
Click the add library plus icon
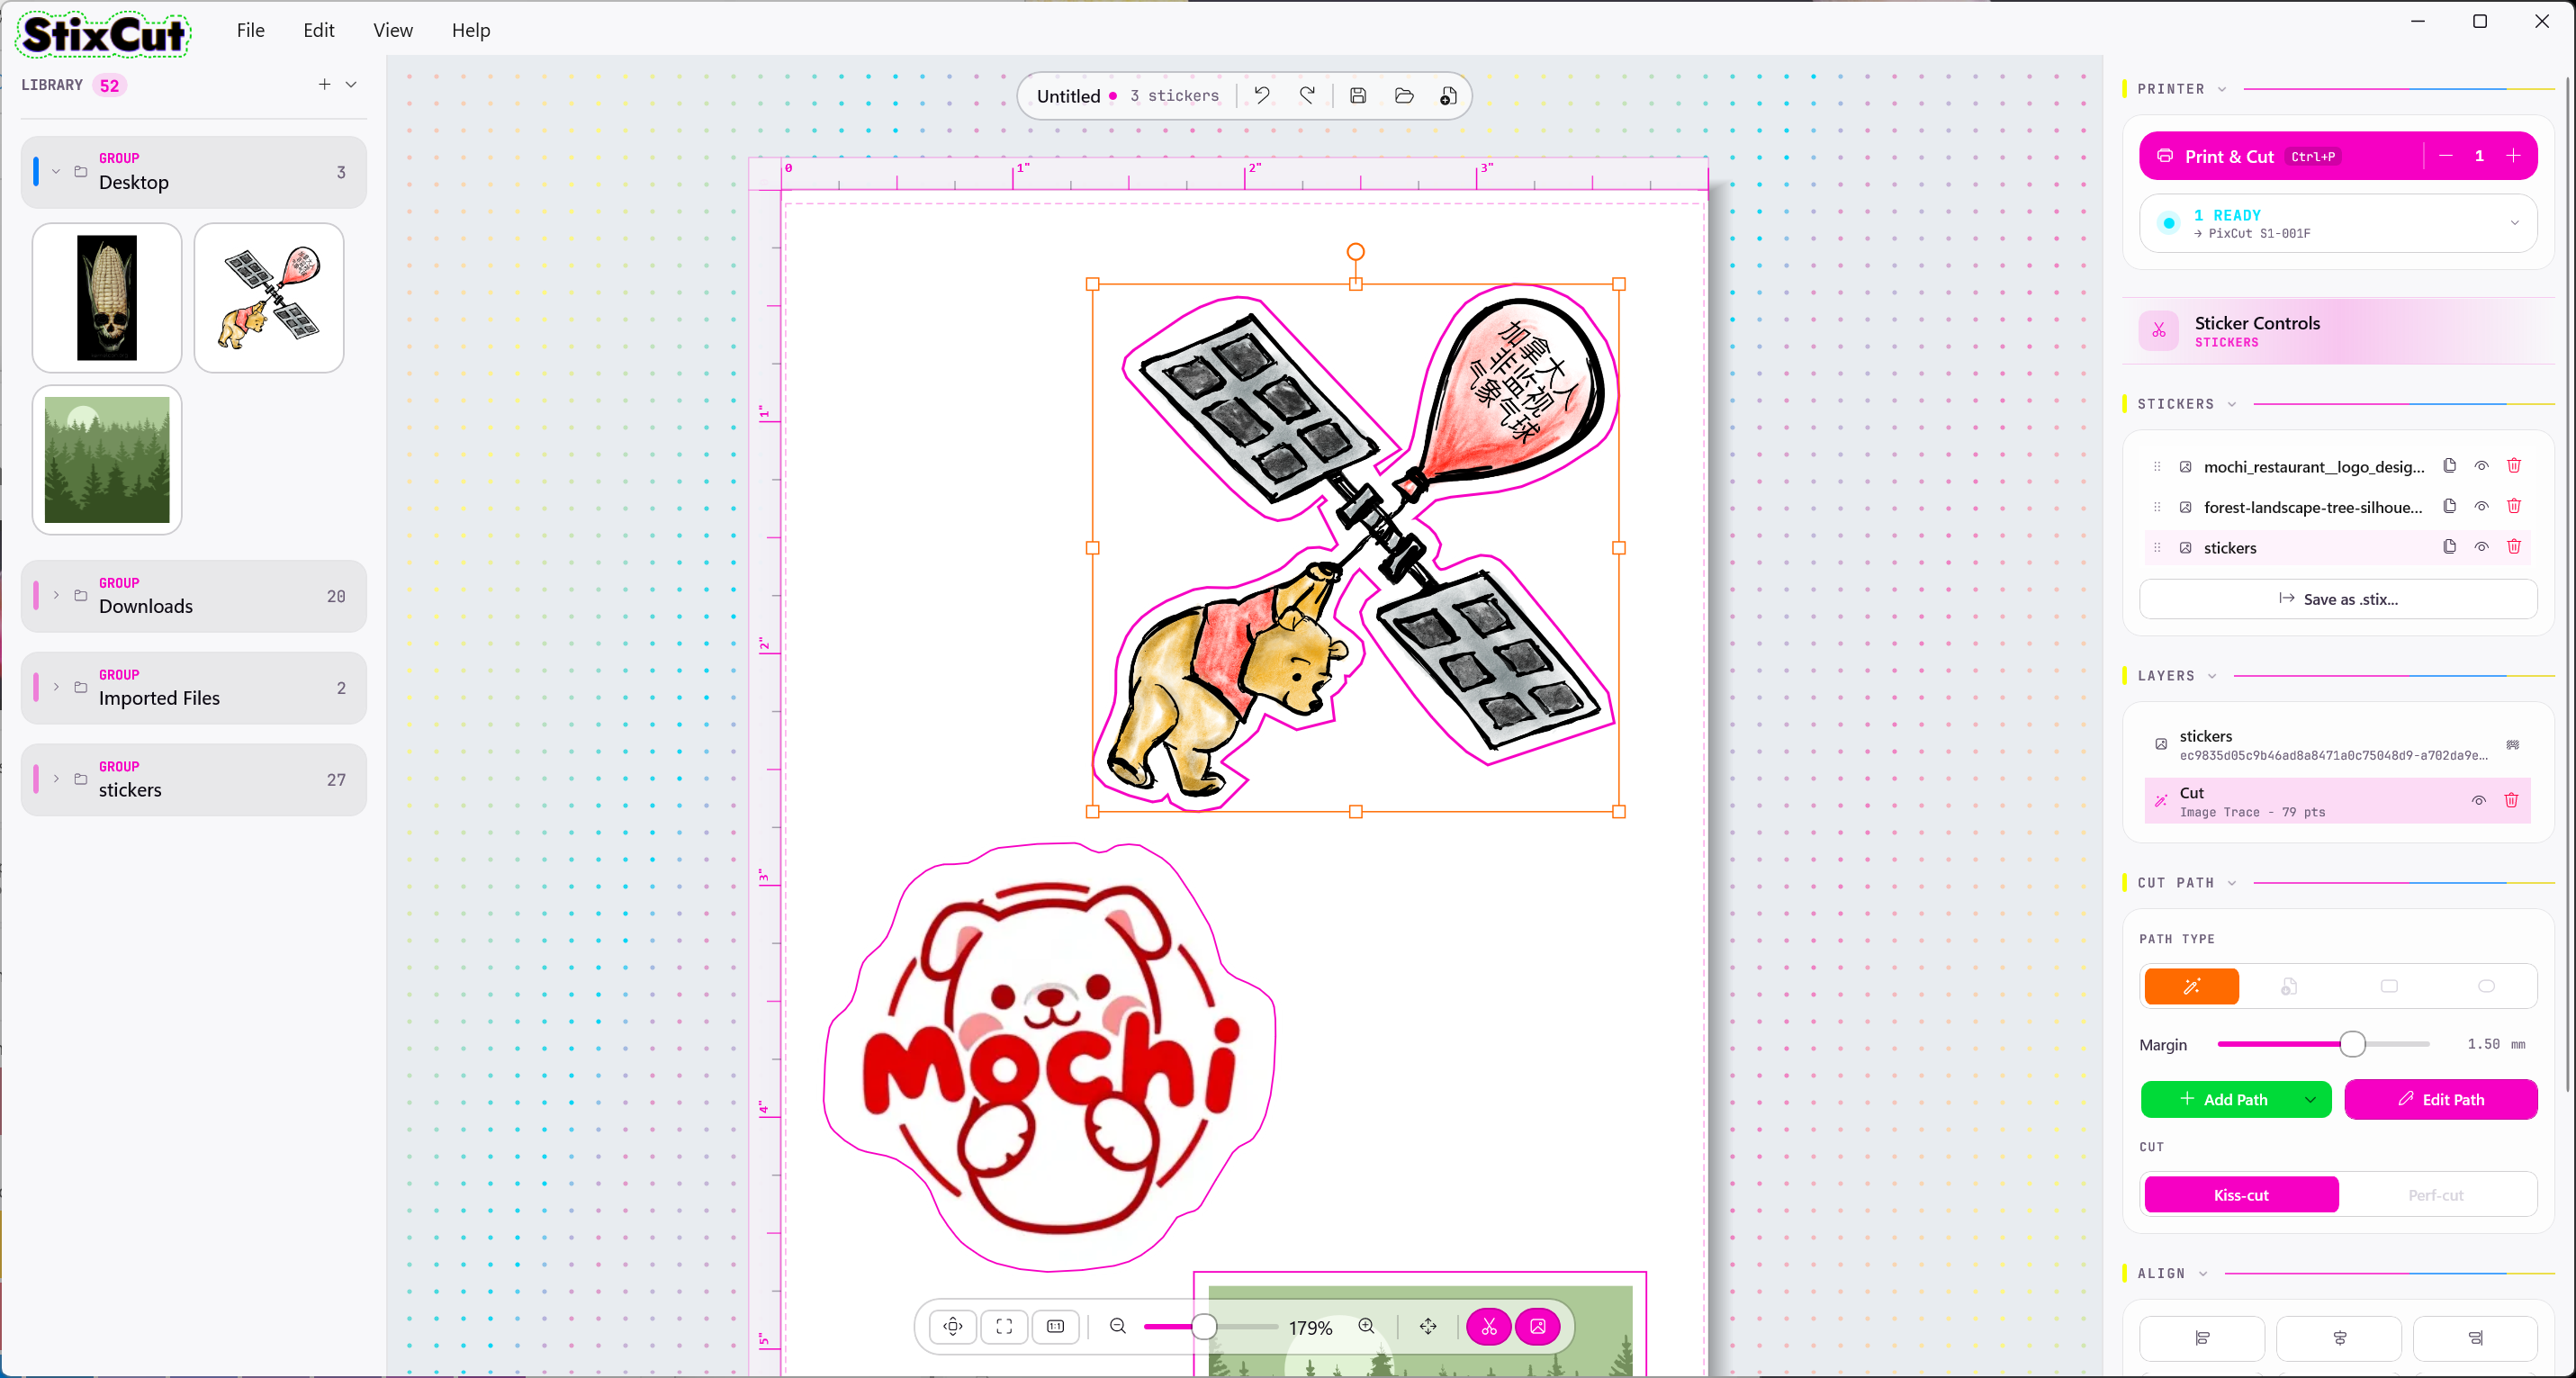(x=324, y=85)
